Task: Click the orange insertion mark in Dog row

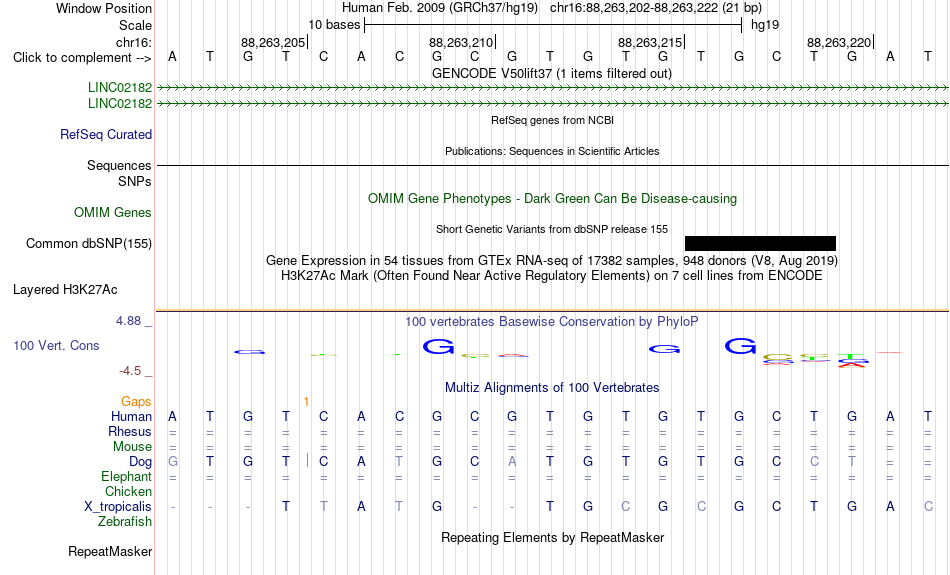Action: (x=308, y=460)
